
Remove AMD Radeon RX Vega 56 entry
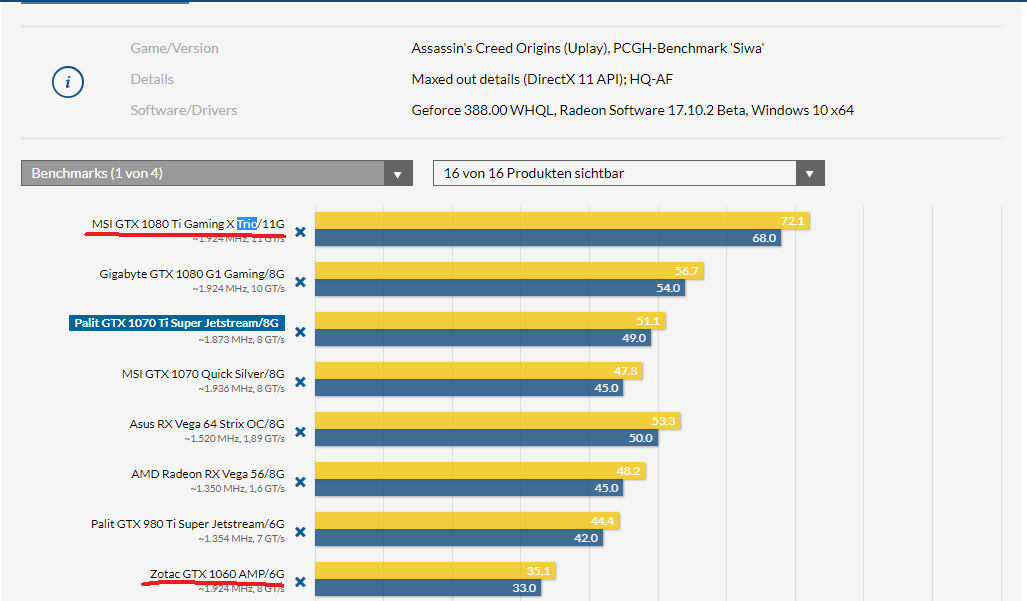[x=300, y=482]
